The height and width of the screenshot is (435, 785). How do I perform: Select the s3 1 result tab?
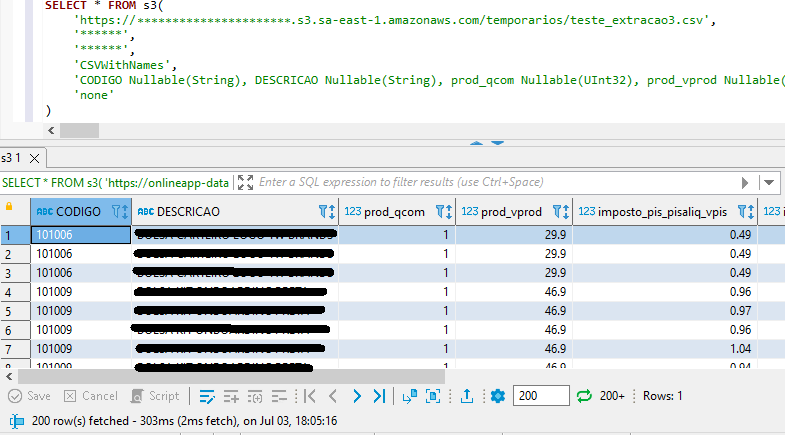tap(12, 158)
